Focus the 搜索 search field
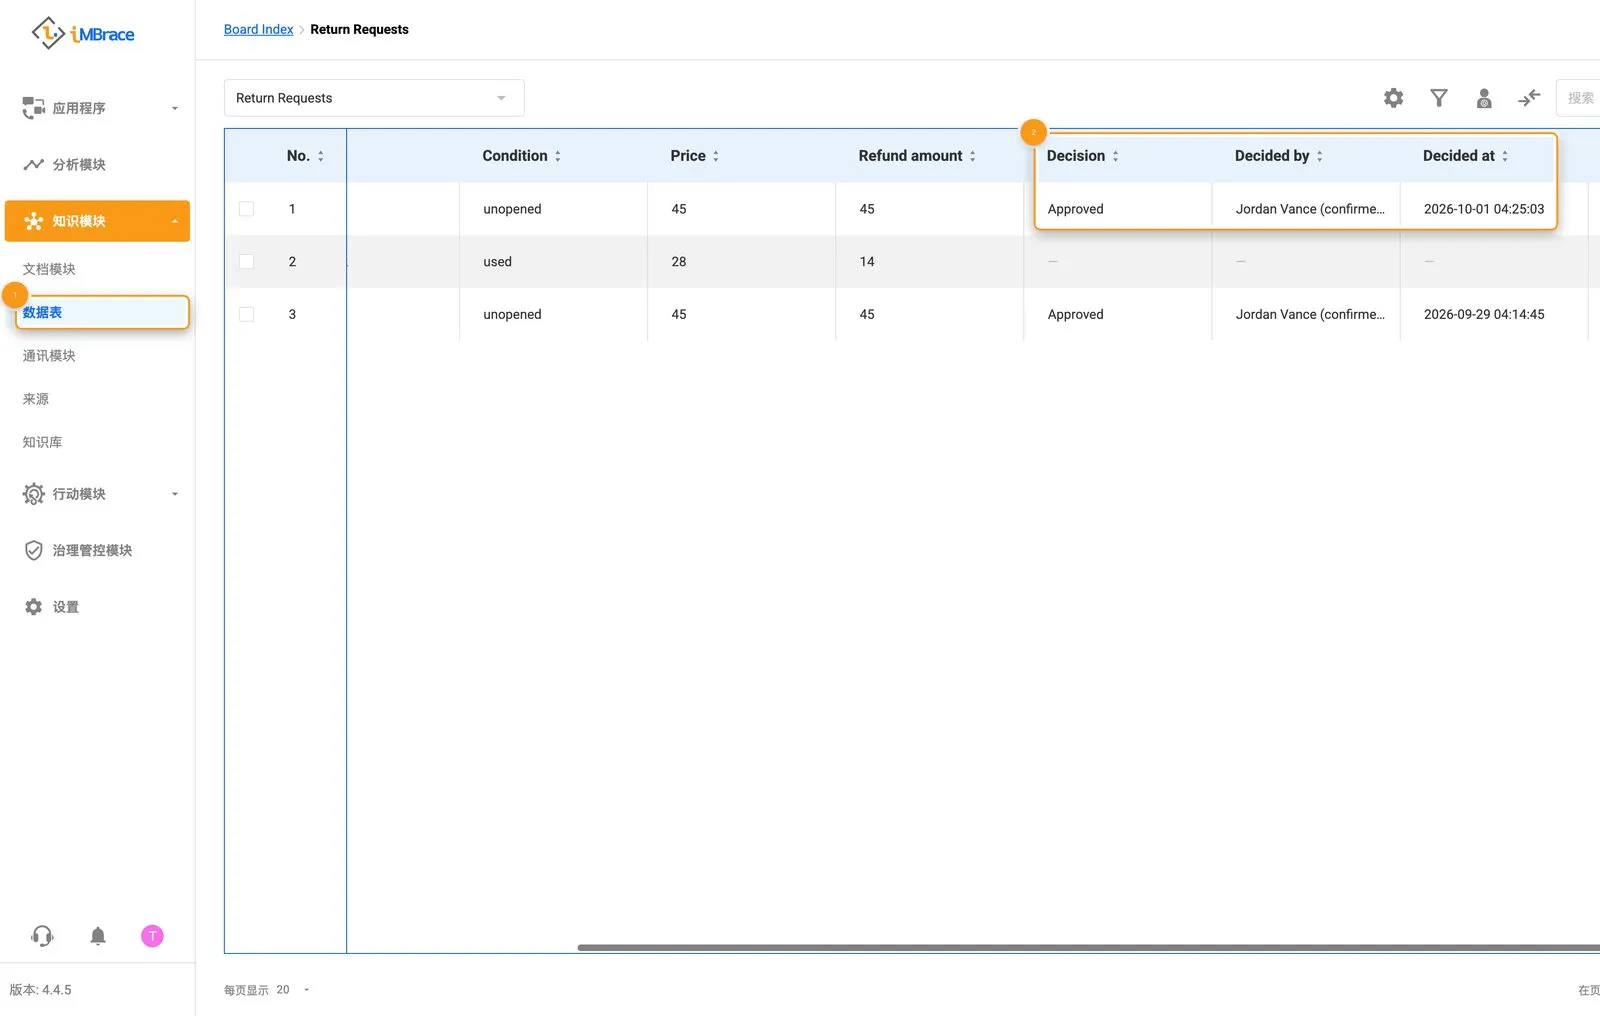 click(x=1579, y=98)
